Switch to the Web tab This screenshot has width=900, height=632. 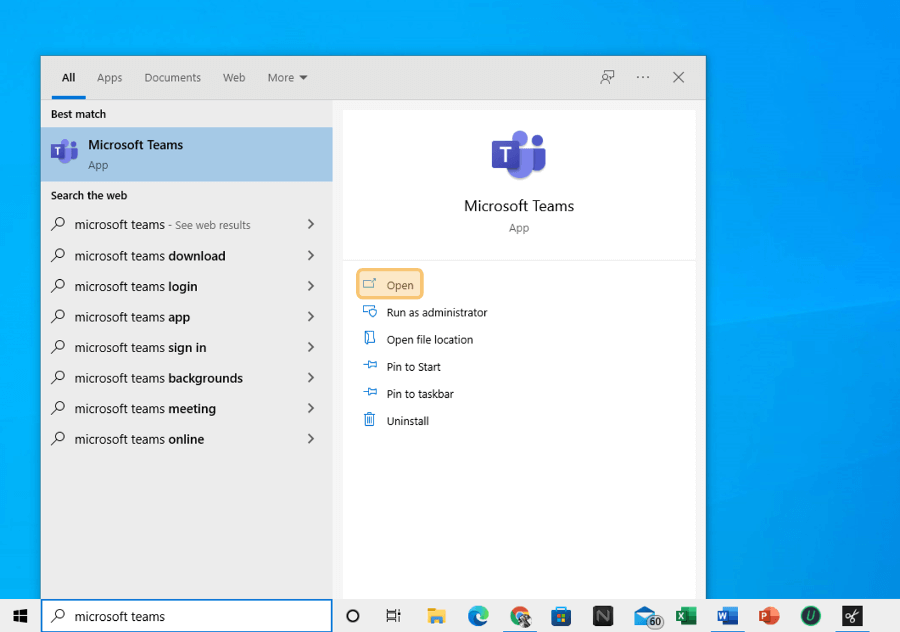click(x=234, y=77)
